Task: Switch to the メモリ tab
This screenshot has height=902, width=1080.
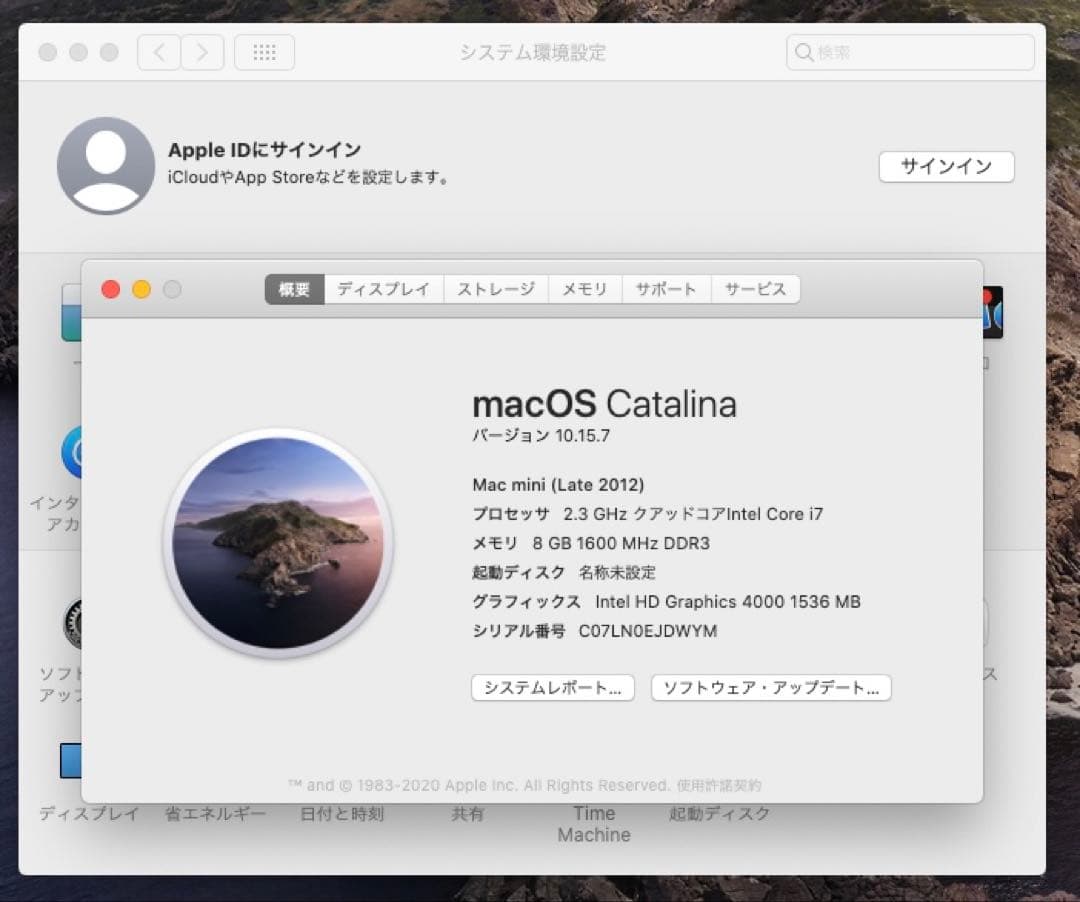Action: 585,289
